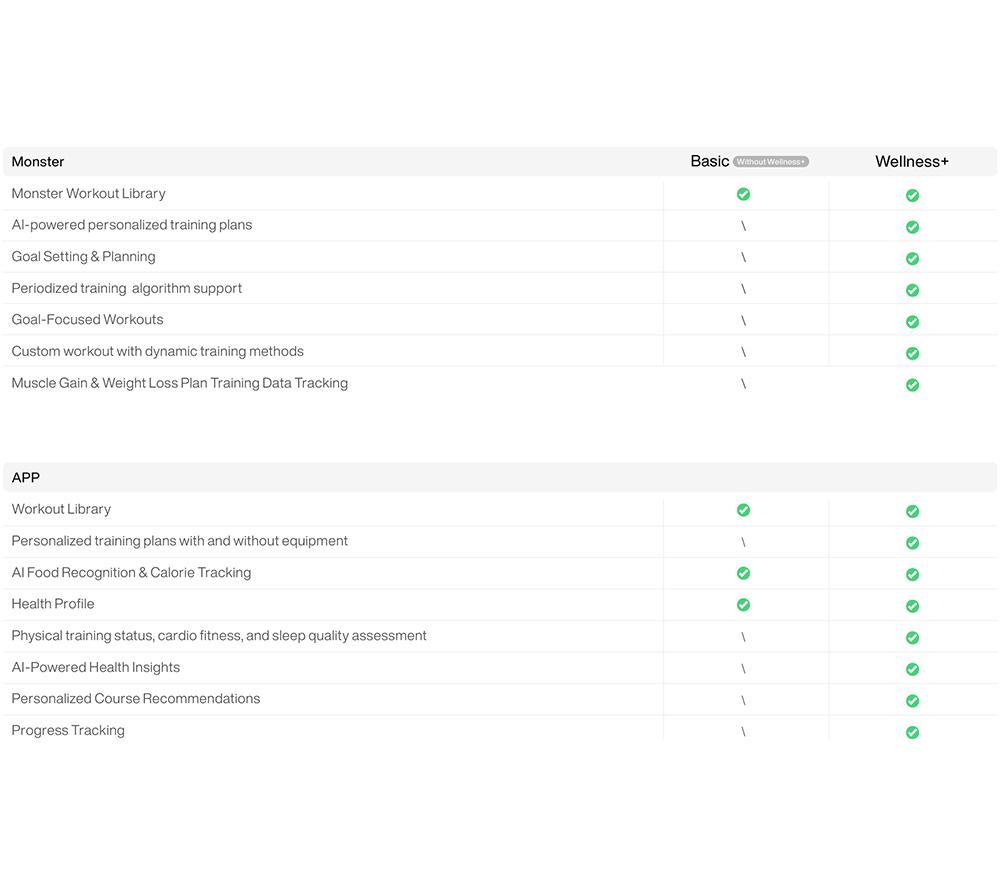Screen dimensions: 1000x887
Task: Select the Basic column header
Action: click(x=709, y=161)
